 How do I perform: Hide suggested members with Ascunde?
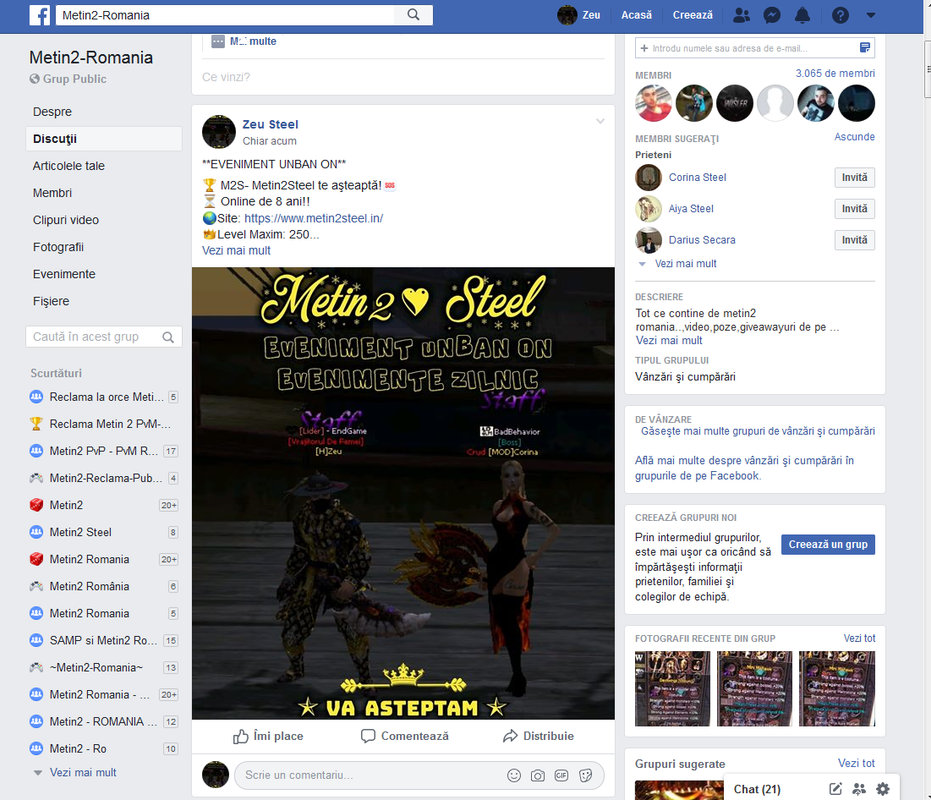(854, 137)
